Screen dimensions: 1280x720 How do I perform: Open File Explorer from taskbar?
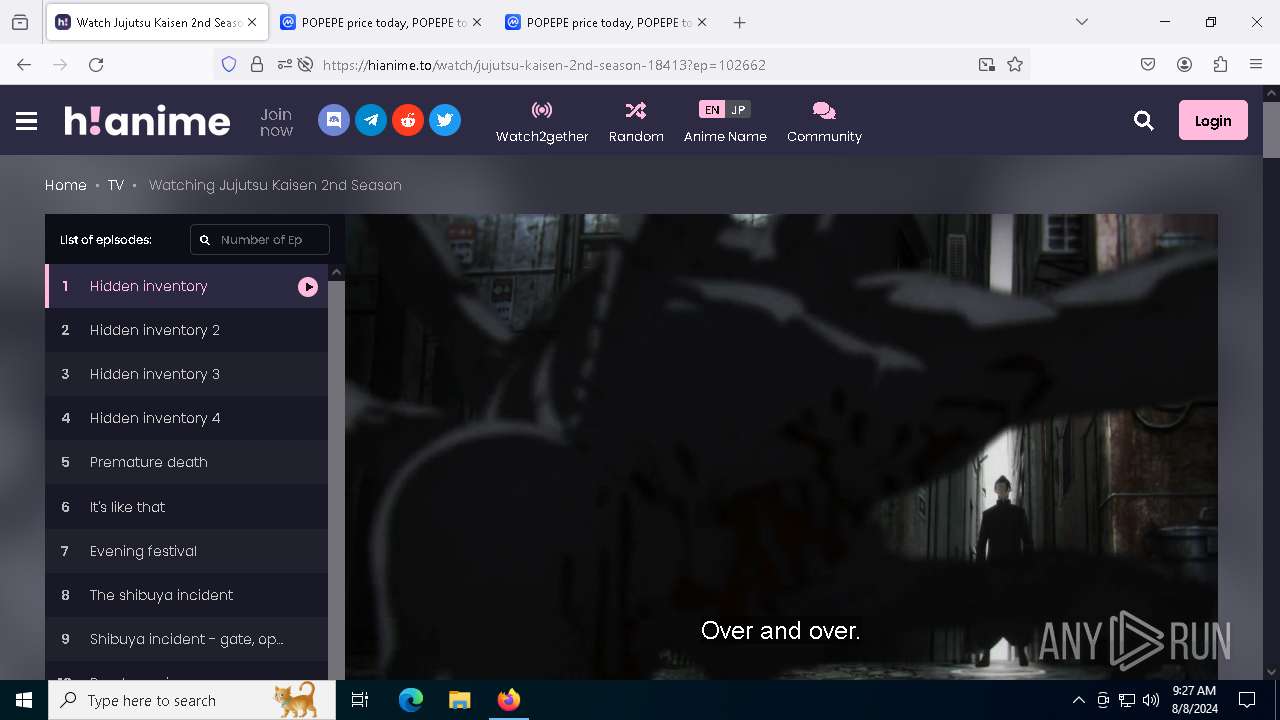click(459, 700)
